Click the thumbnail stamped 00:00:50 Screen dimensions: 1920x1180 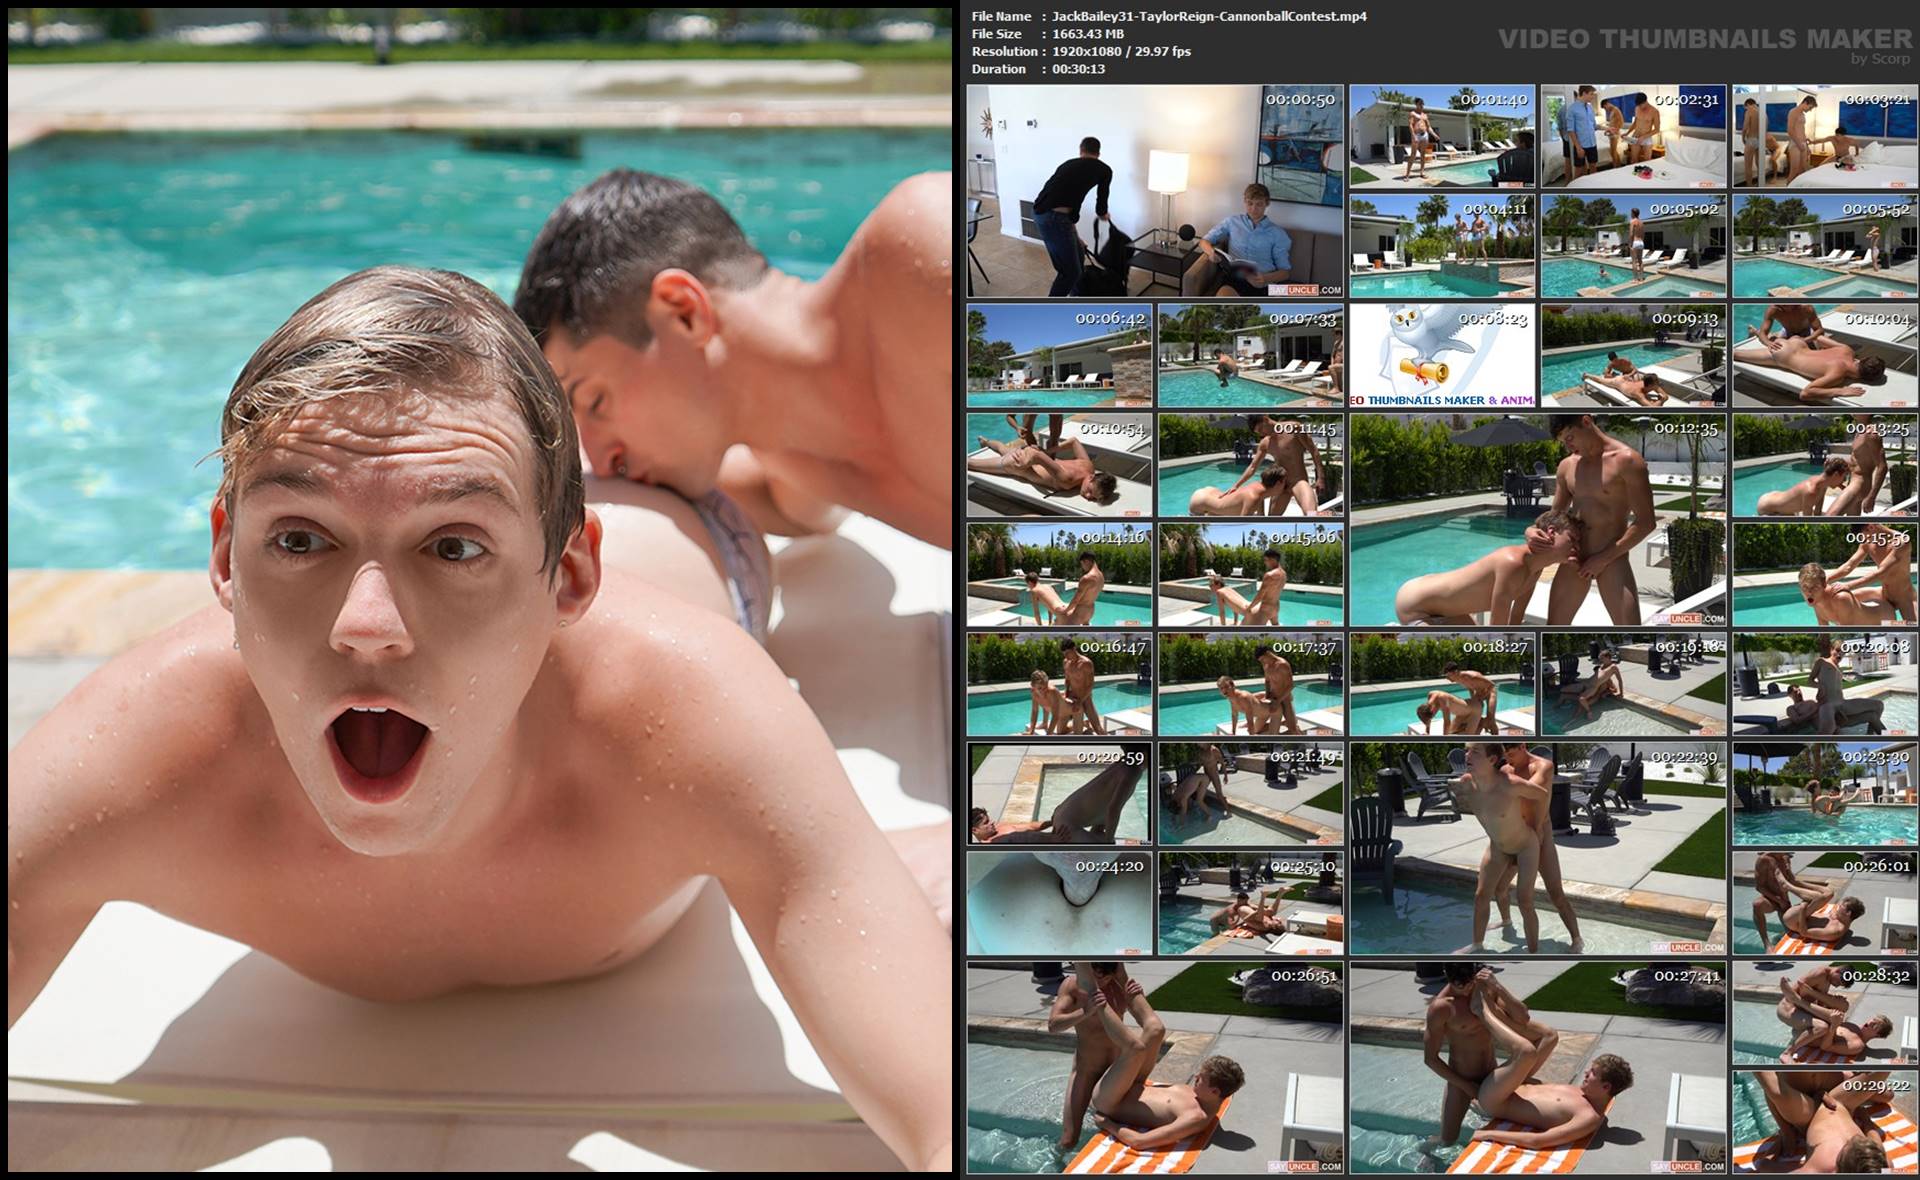pos(1154,190)
